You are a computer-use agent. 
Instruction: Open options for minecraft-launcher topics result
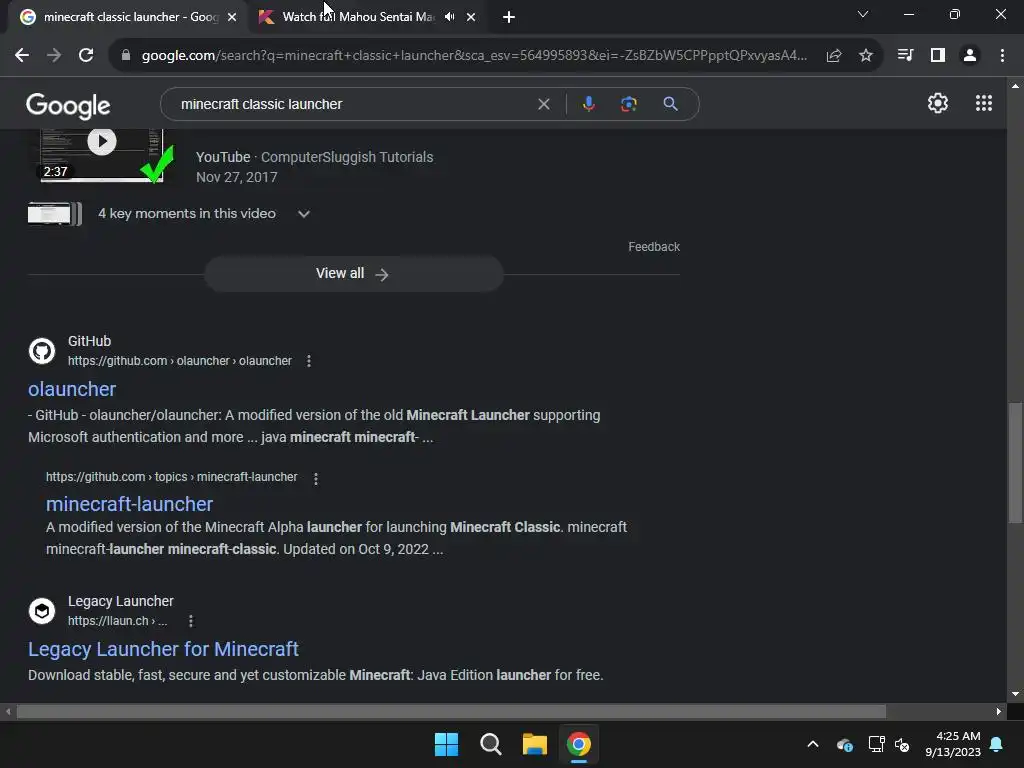click(316, 479)
